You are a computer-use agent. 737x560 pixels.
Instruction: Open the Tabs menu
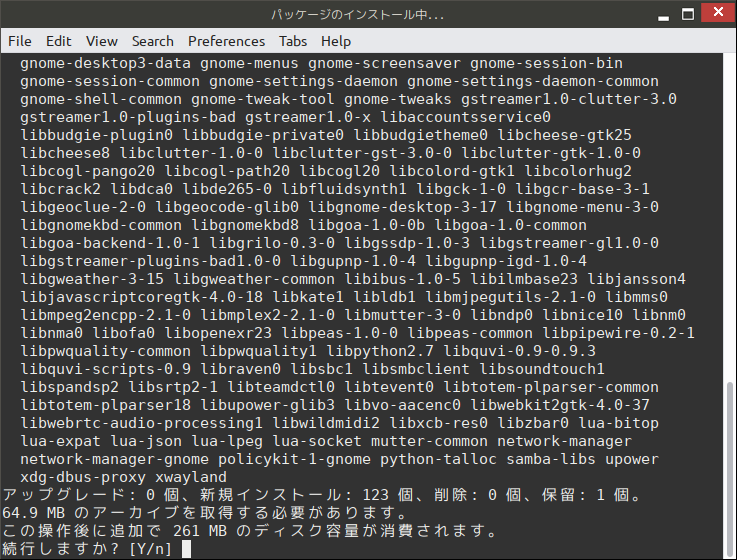pyautogui.click(x=293, y=41)
